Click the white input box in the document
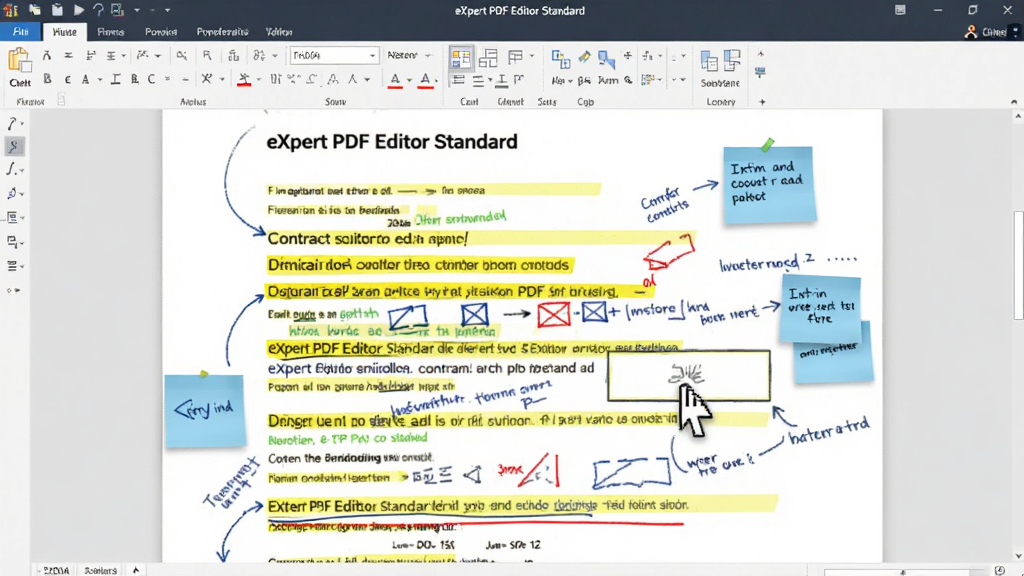The height and width of the screenshot is (576, 1024). point(688,376)
